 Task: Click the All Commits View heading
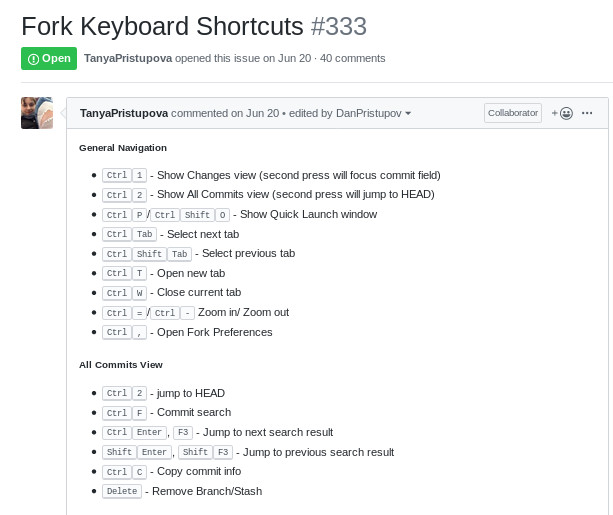tap(121, 365)
